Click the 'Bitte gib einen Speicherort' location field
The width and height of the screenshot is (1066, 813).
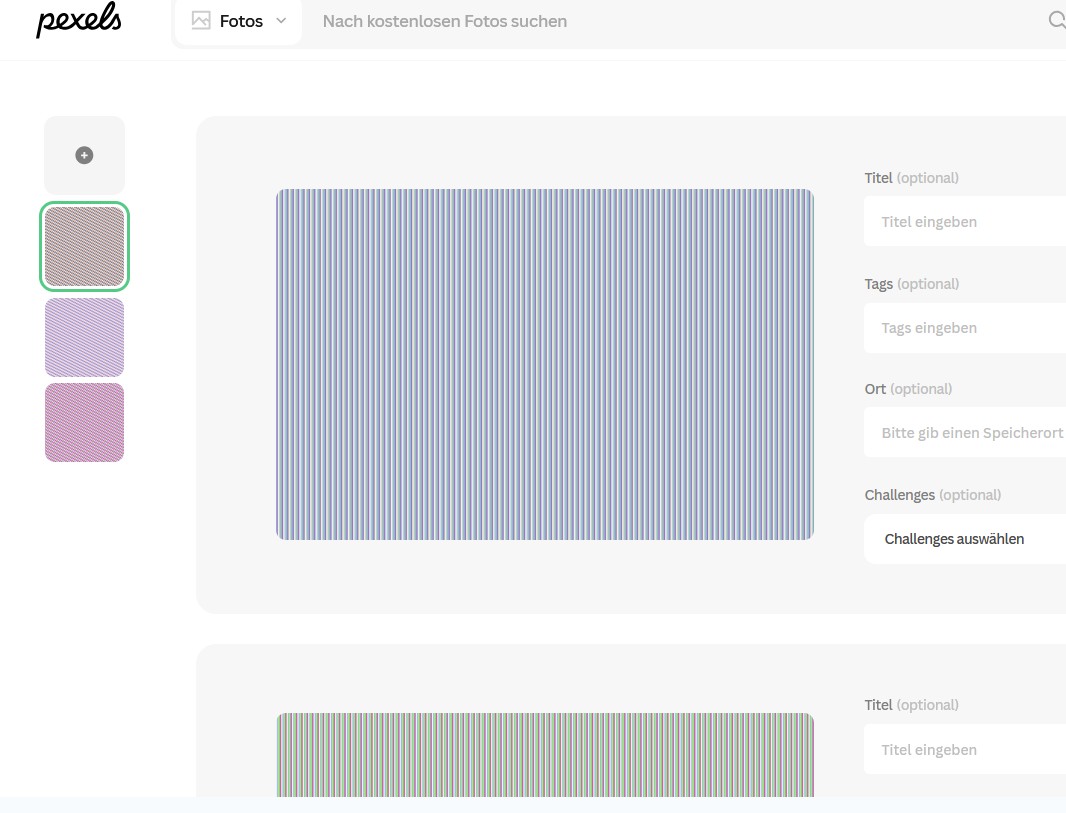pyautogui.click(x=965, y=433)
